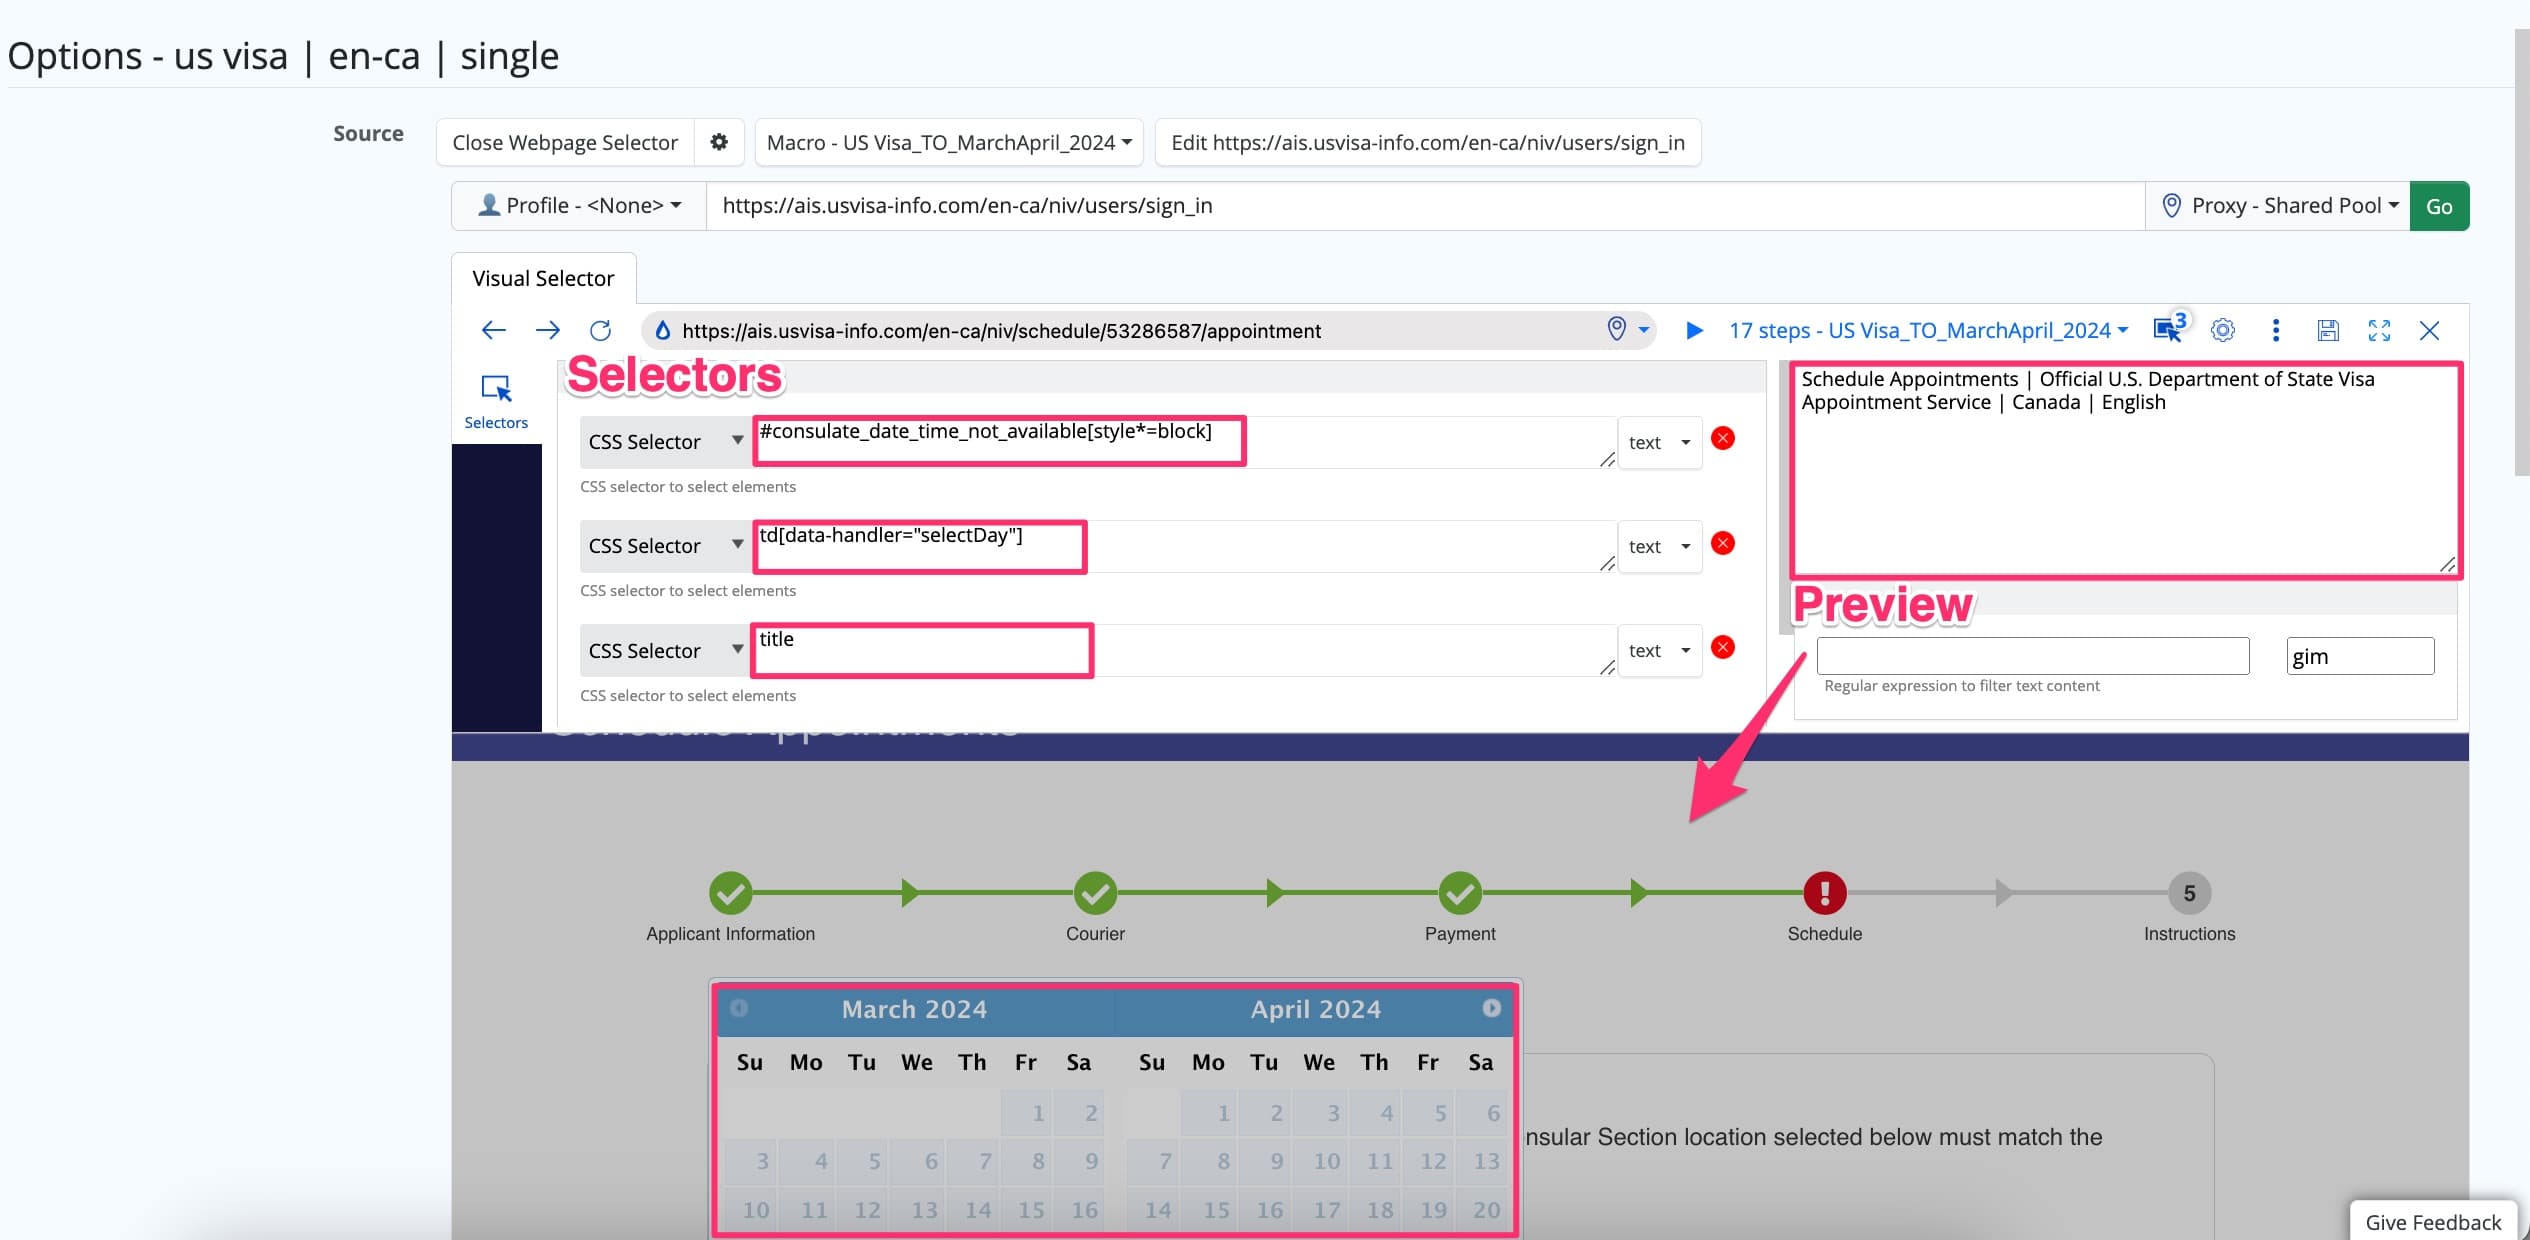Click the browser forward arrow icon

(x=547, y=330)
